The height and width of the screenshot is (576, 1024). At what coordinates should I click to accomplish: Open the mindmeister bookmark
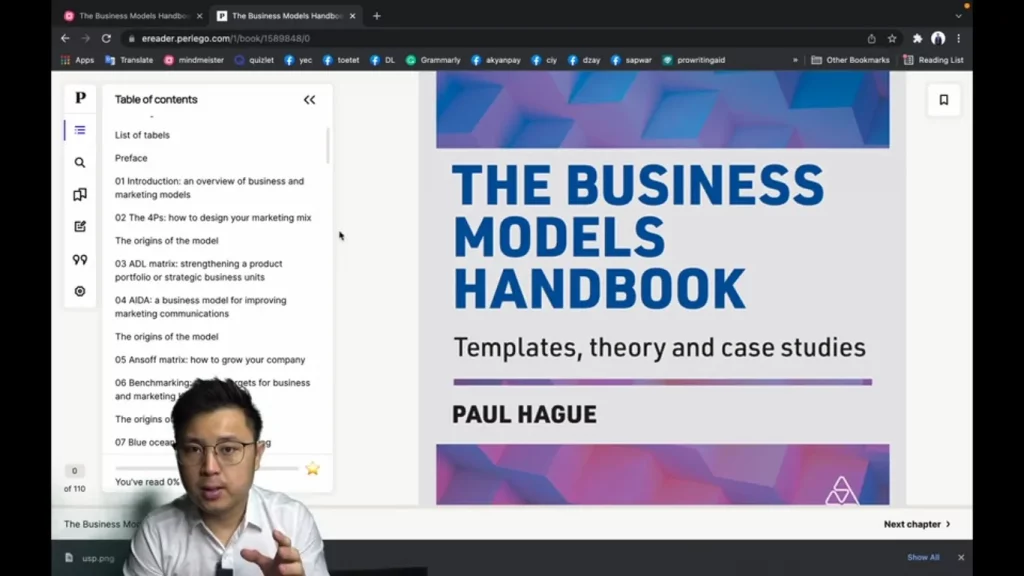(x=194, y=60)
